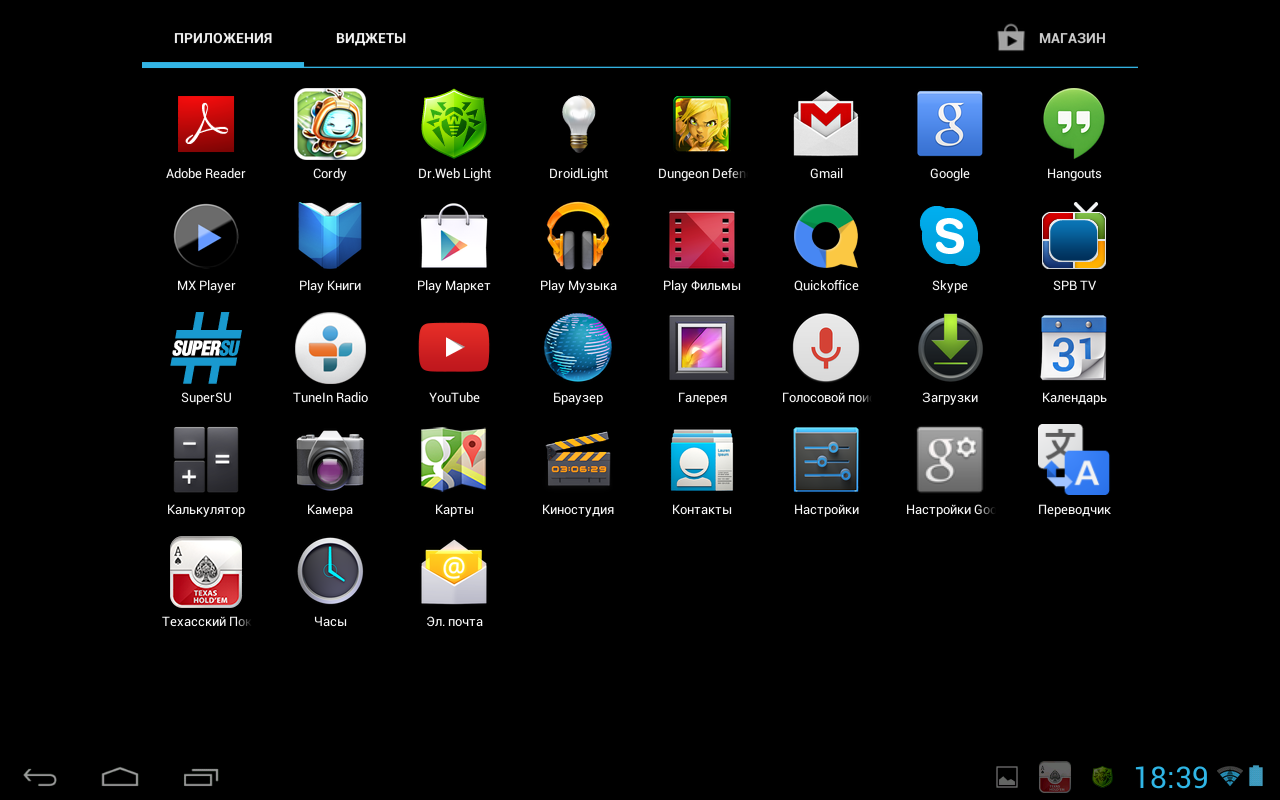Tap the battery indicator icon
The image size is (1280, 800).
1256,776
